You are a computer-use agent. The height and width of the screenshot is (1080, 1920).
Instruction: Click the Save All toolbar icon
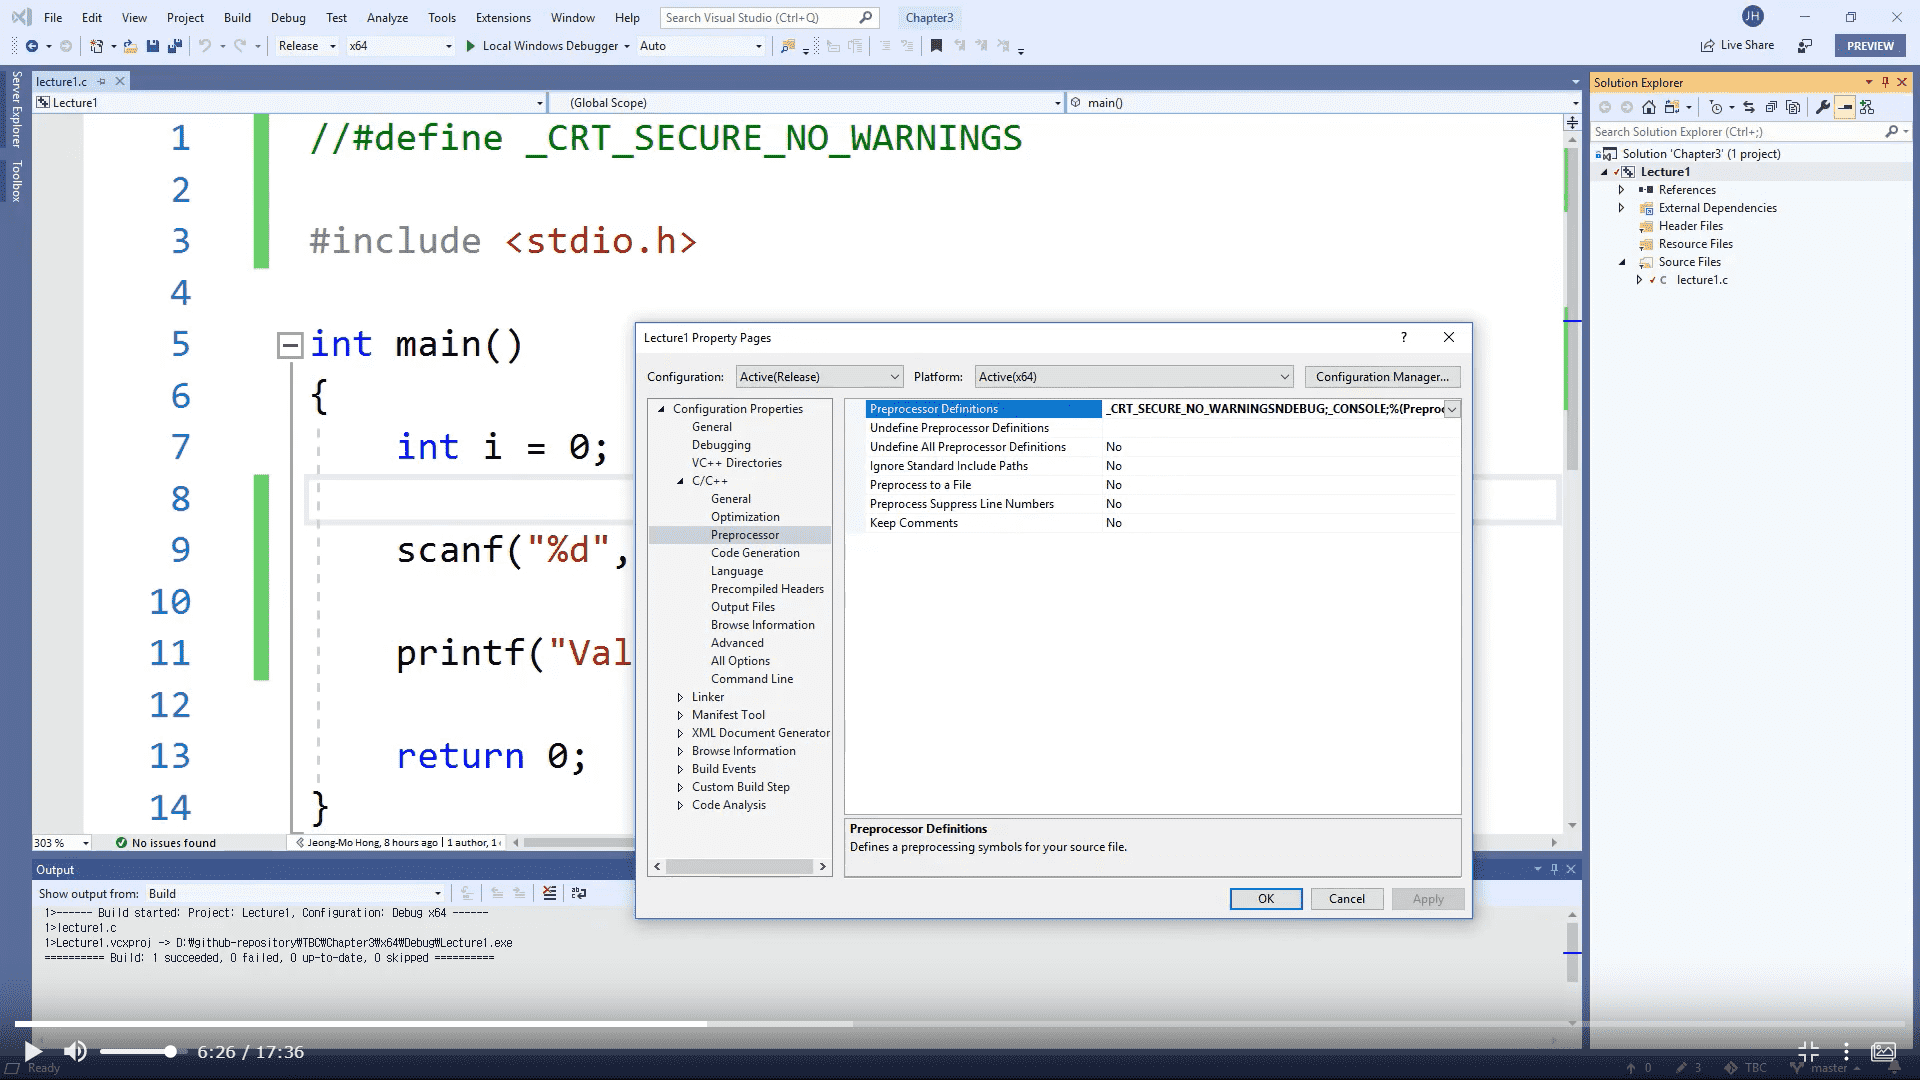point(174,46)
